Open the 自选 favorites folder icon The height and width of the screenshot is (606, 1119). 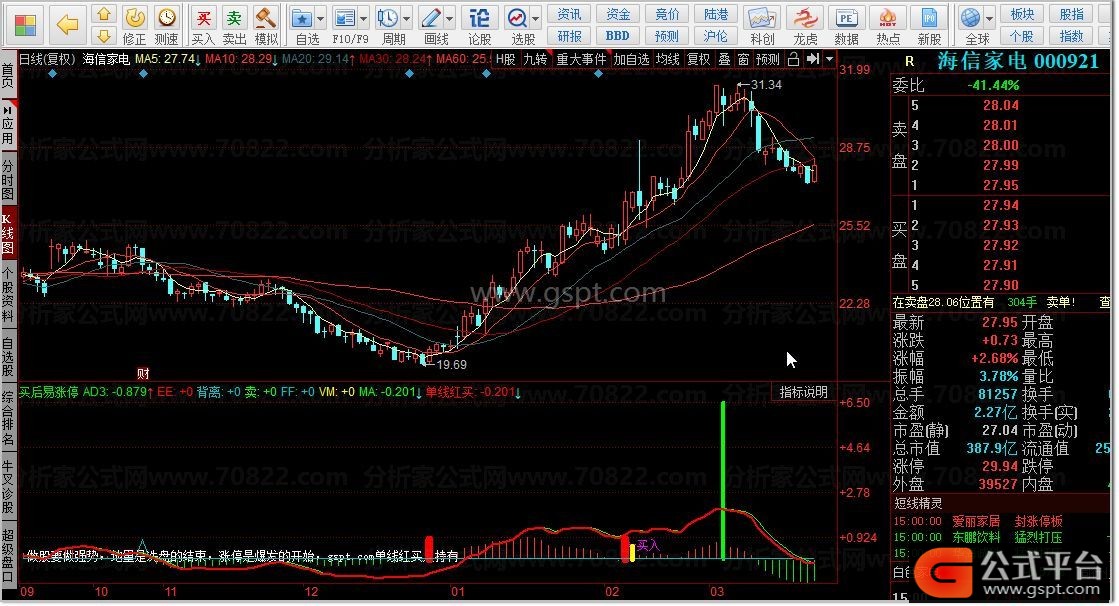click(x=302, y=17)
